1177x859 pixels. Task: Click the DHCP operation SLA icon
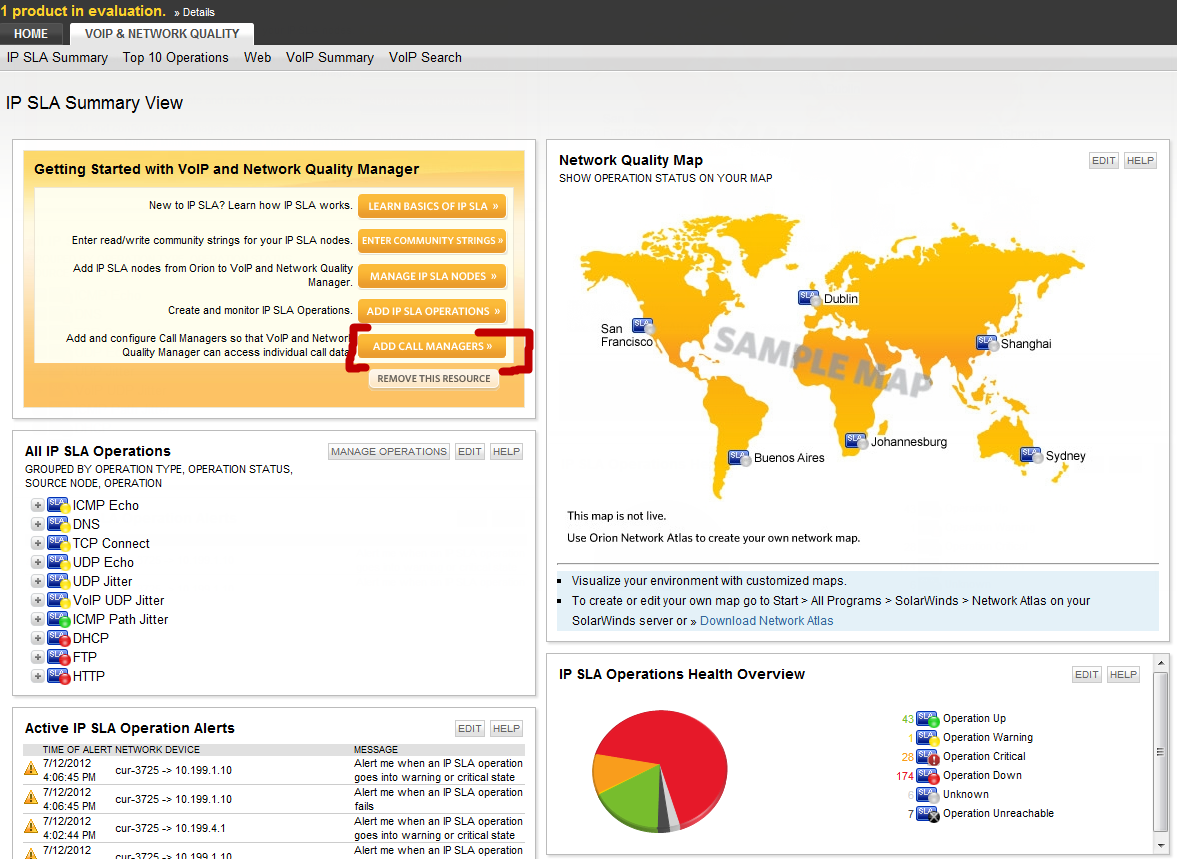(58, 638)
